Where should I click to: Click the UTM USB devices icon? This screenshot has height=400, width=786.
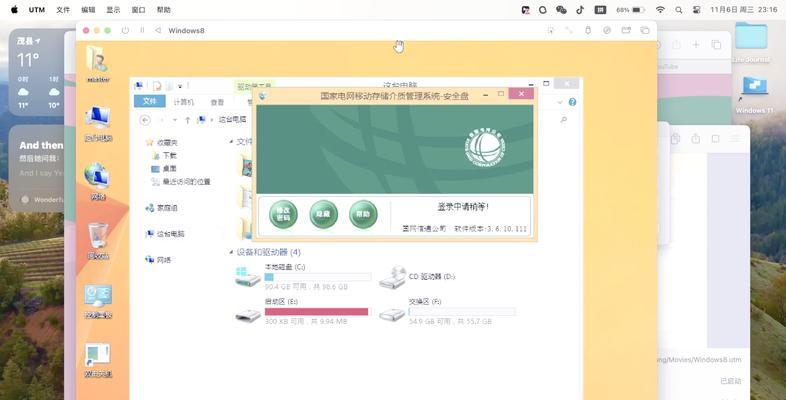click(x=588, y=31)
